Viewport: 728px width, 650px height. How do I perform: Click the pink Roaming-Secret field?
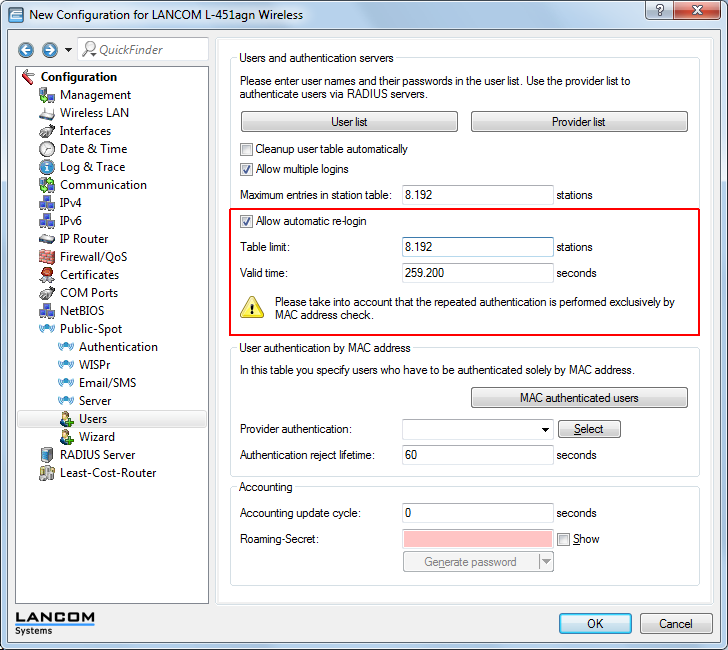pyautogui.click(x=477, y=539)
